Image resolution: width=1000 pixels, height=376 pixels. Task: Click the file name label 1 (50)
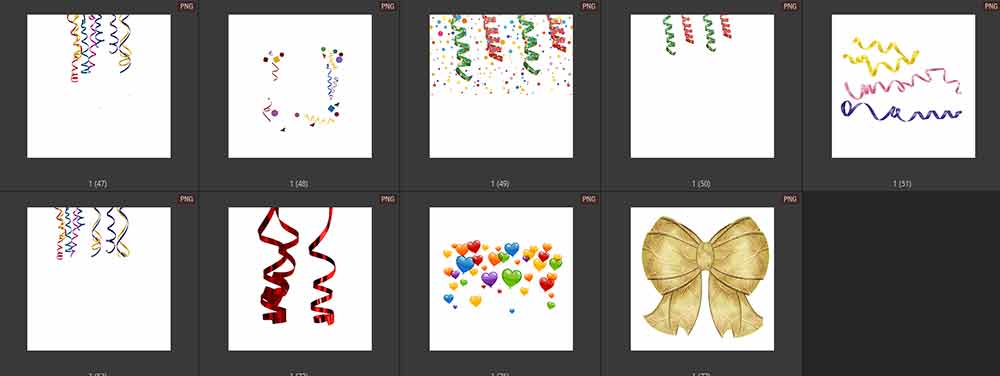[x=702, y=184]
